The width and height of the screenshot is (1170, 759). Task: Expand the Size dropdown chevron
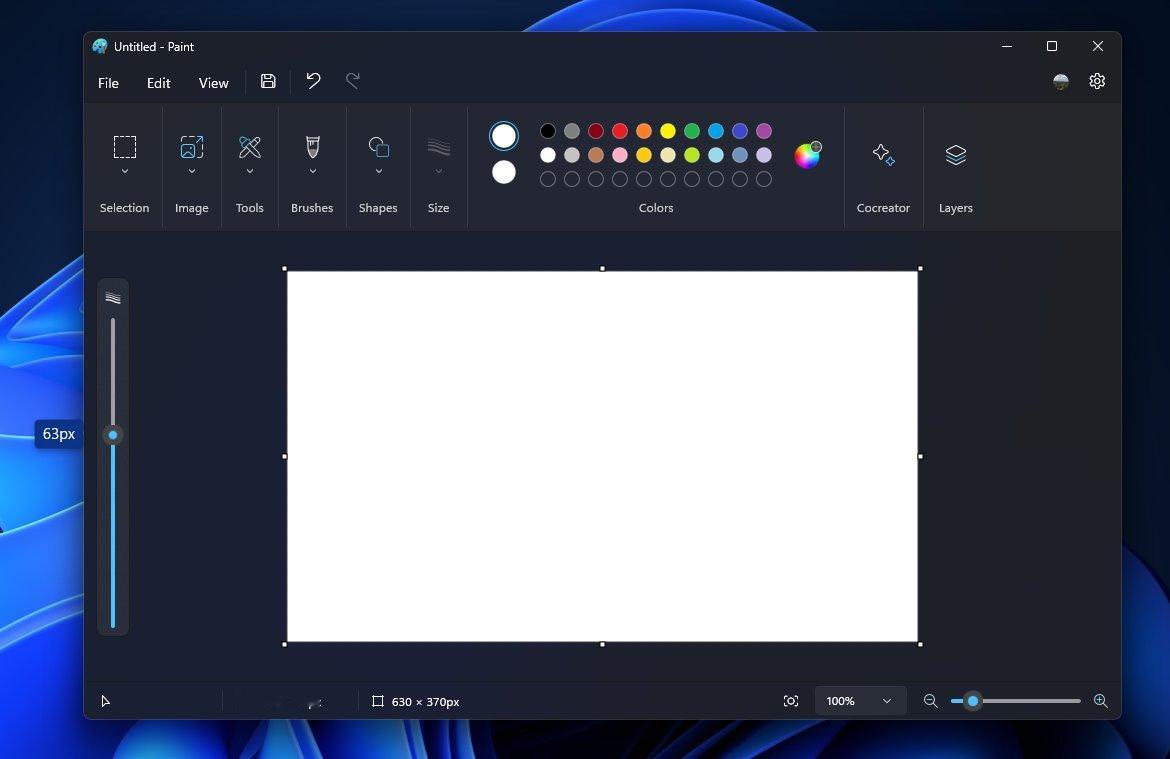(x=439, y=171)
